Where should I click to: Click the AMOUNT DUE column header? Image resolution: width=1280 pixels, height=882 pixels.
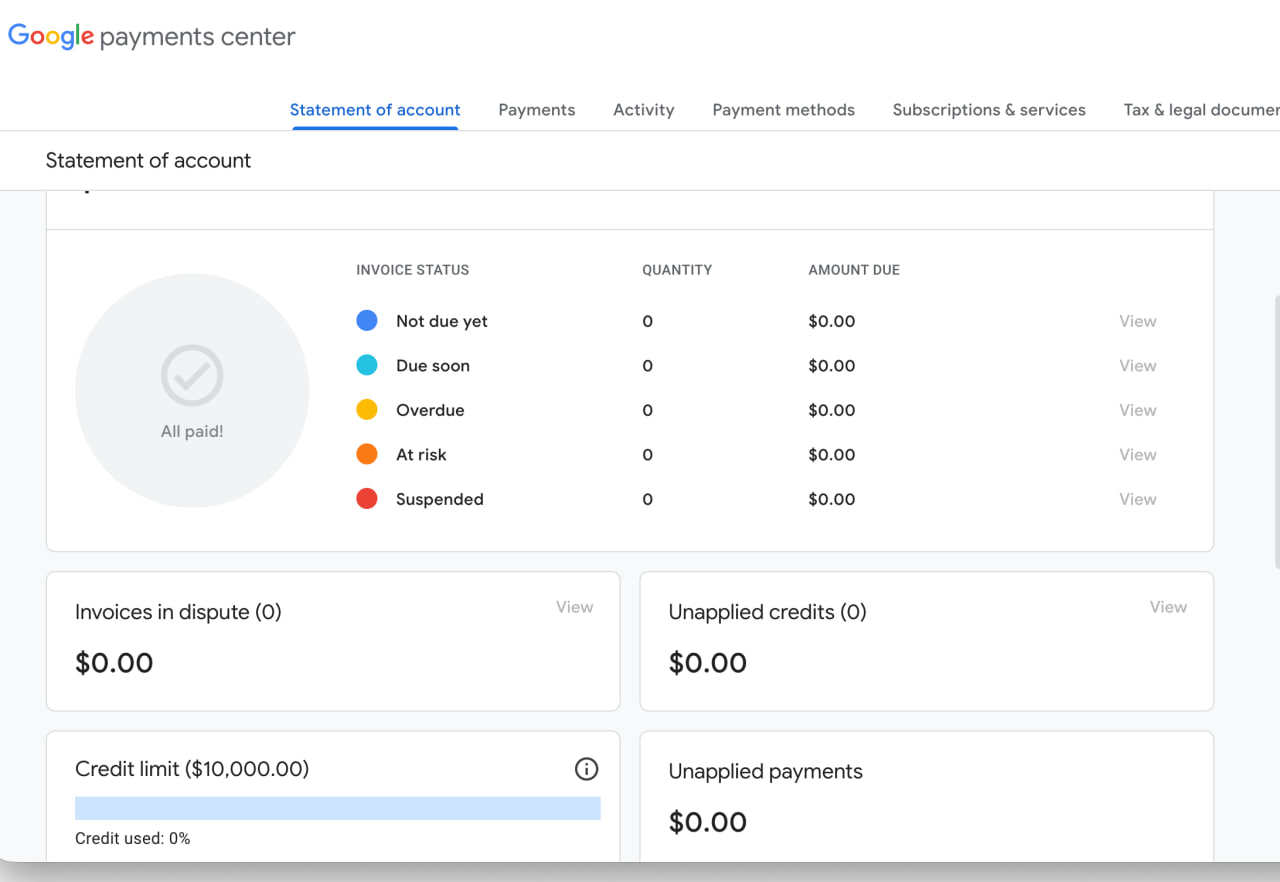tap(854, 270)
